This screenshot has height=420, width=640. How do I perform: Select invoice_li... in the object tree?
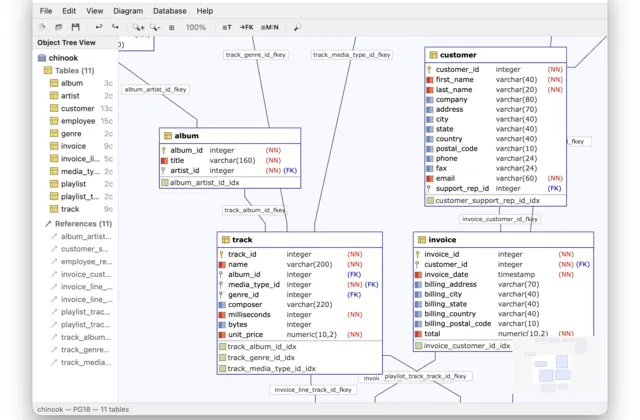pos(81,159)
